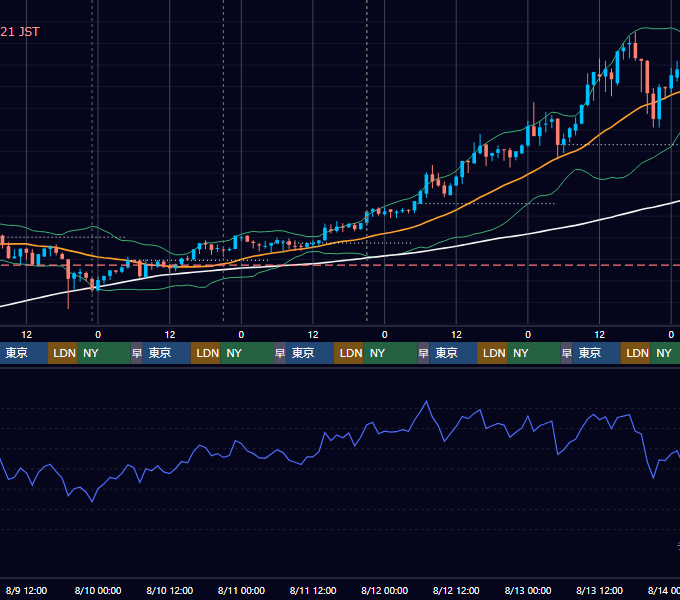
Task: Select the 8/9 LDN session block
Action: 62,353
